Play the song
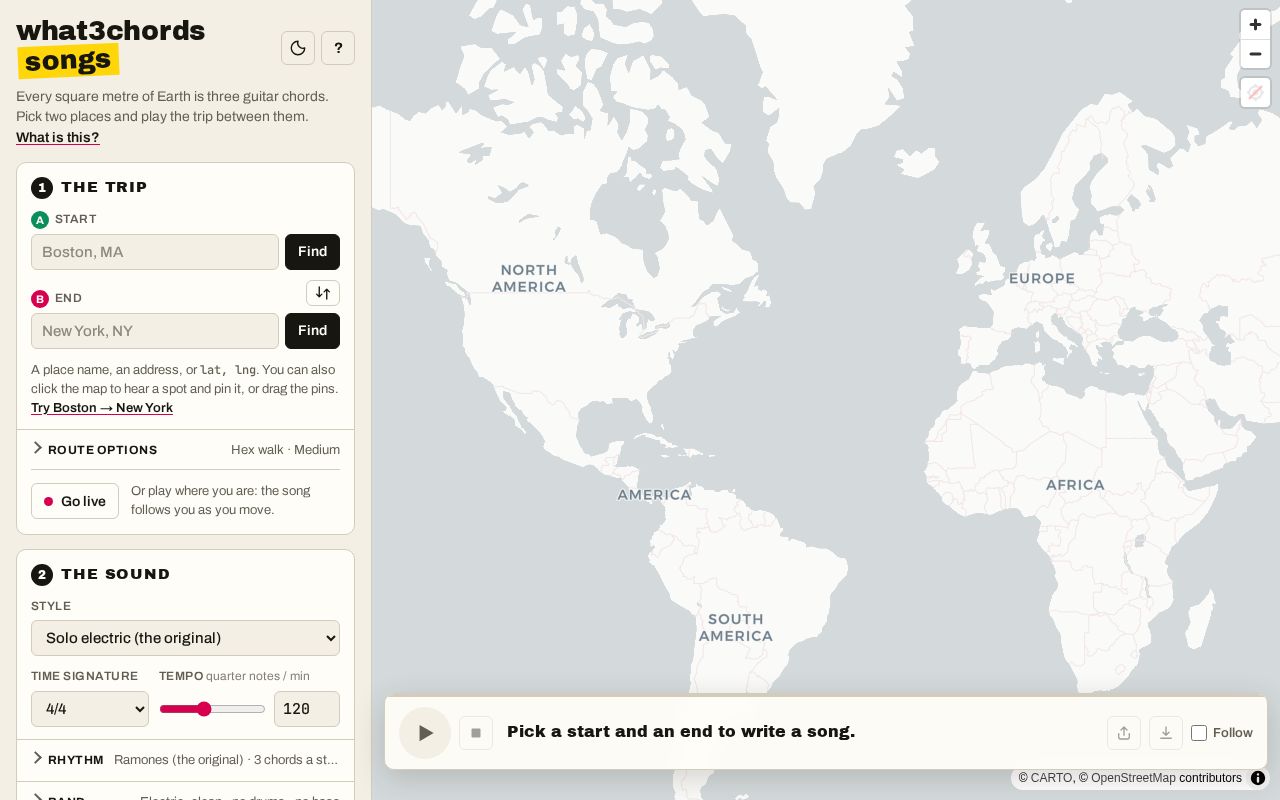The image size is (1280, 800). click(x=425, y=733)
